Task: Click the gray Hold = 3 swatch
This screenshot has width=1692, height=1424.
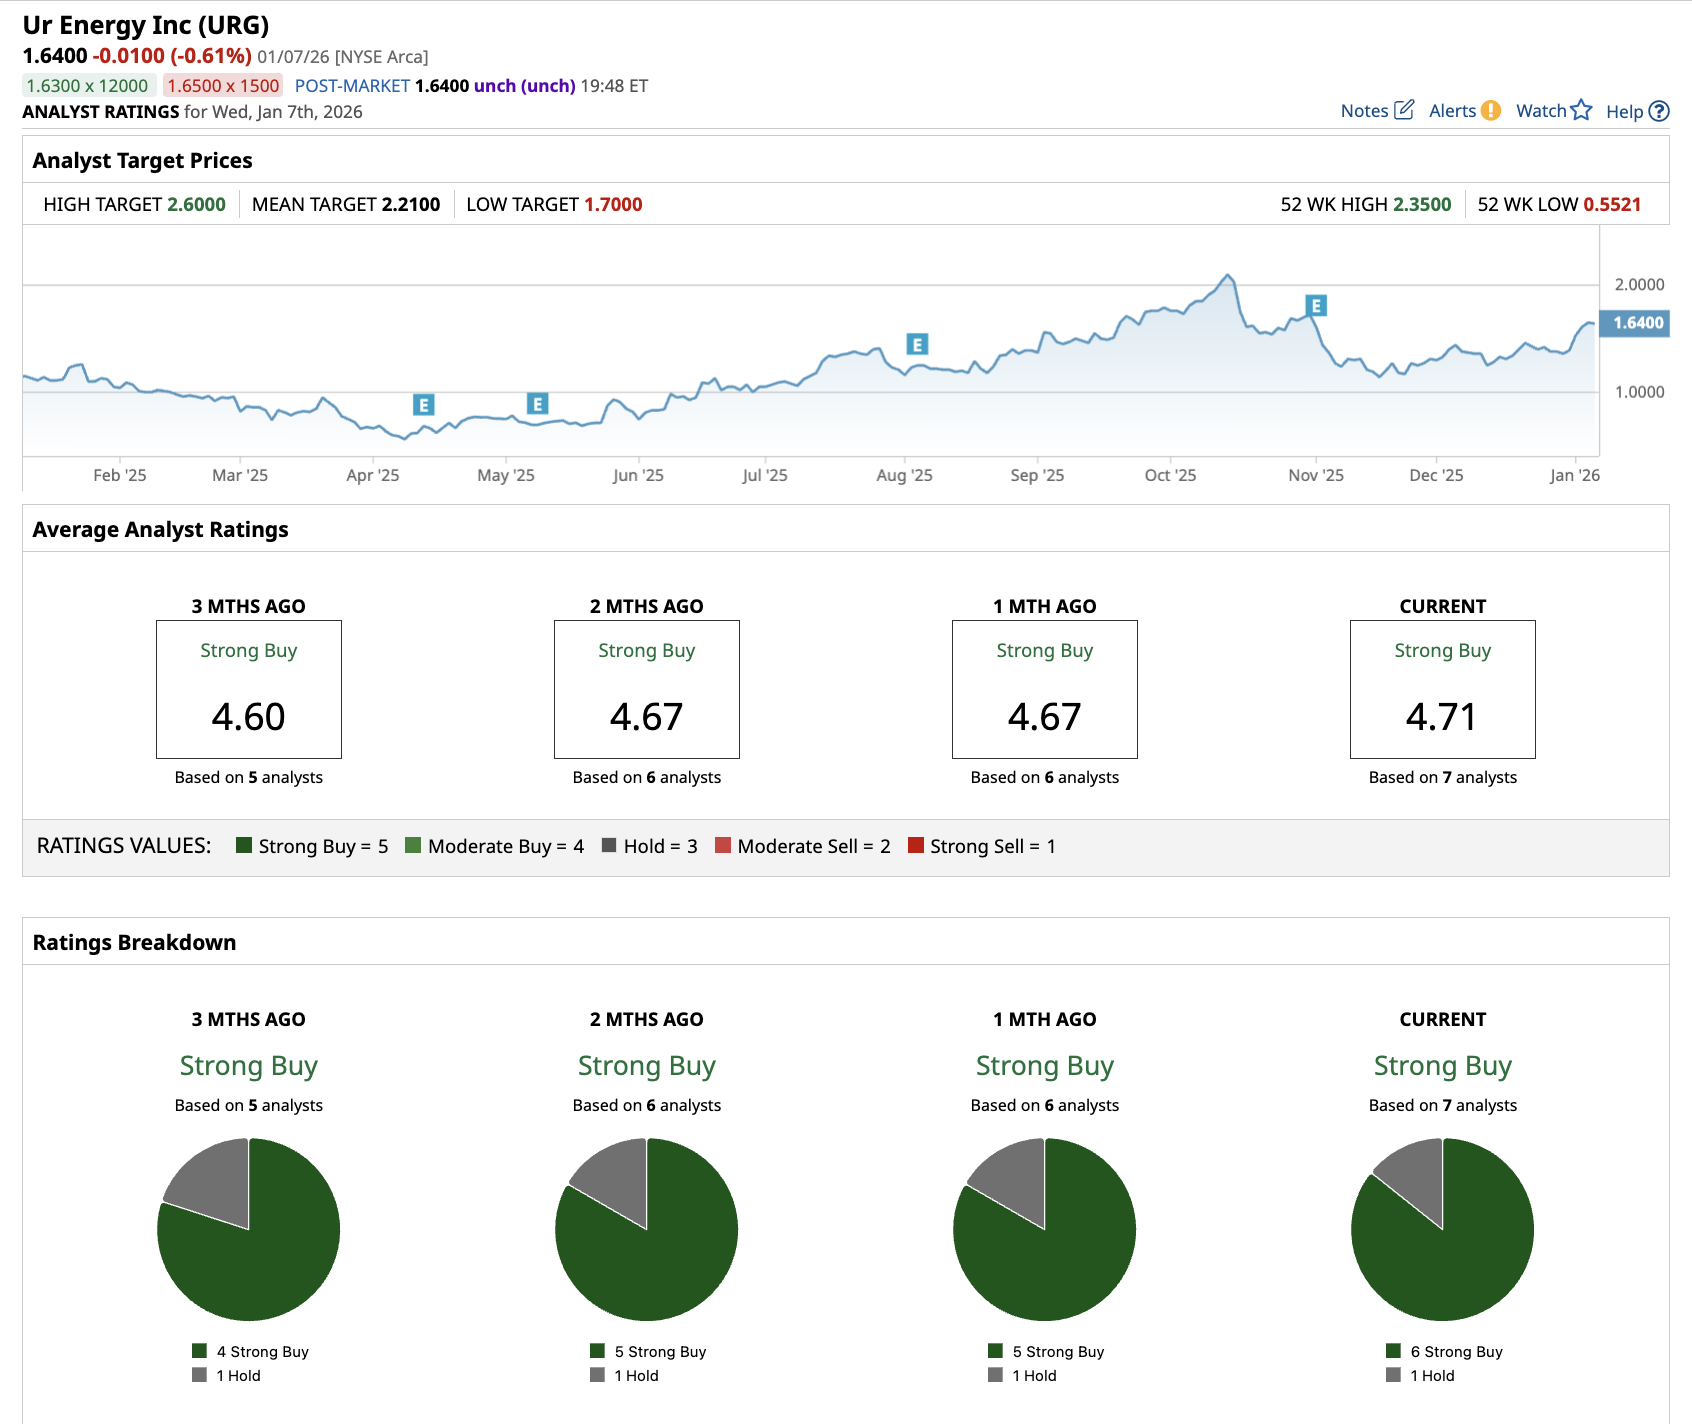Action: (609, 845)
